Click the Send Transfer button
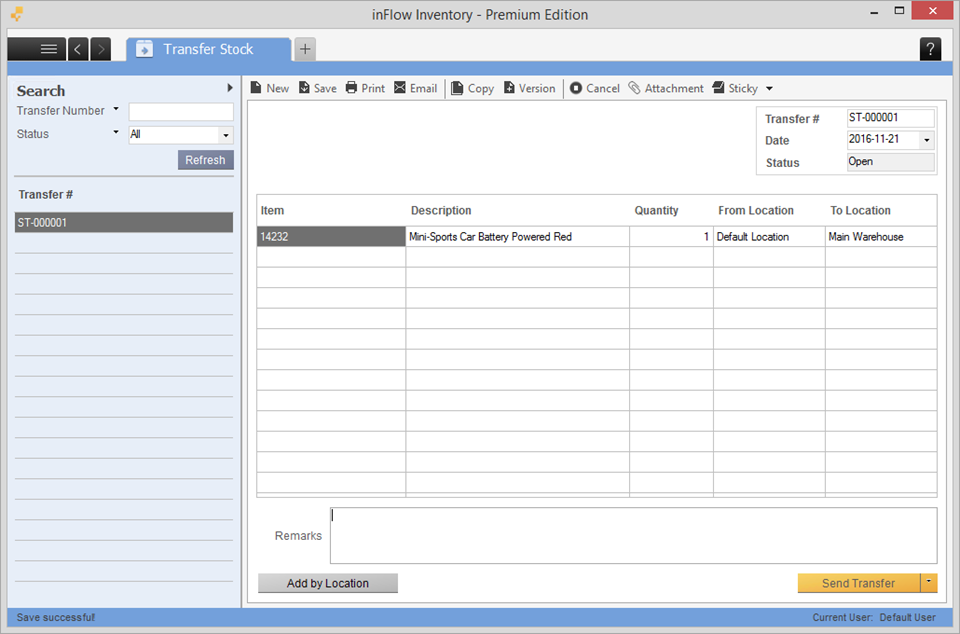Screen dimensions: 960x634 click(858, 583)
